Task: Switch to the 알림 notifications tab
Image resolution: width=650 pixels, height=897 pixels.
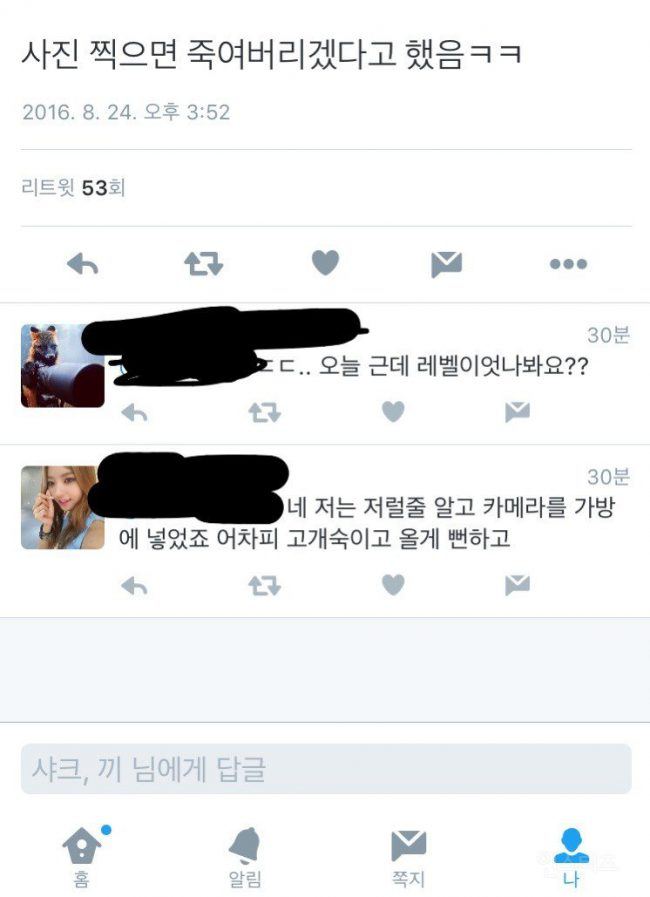Action: click(245, 856)
